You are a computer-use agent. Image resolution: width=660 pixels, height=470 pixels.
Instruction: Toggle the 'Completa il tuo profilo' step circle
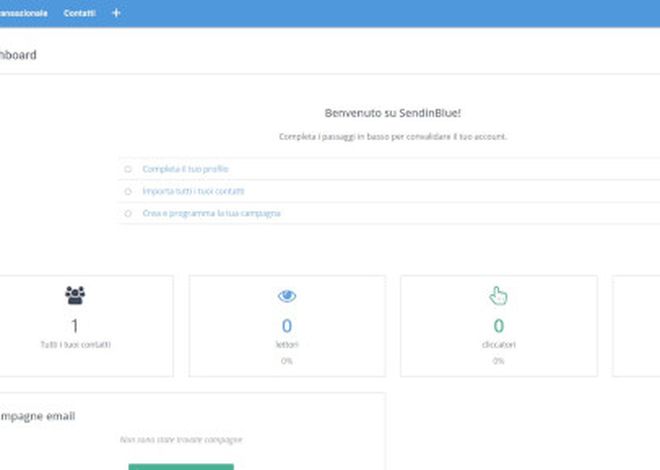[128, 169]
